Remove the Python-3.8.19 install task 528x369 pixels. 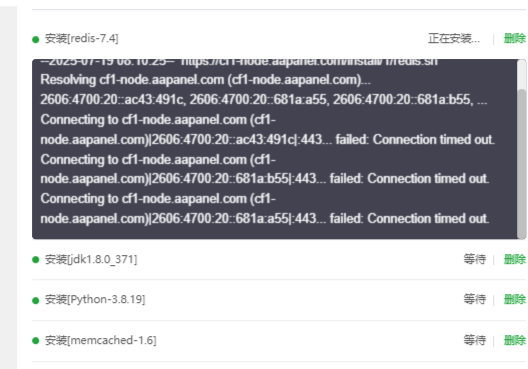click(x=515, y=299)
